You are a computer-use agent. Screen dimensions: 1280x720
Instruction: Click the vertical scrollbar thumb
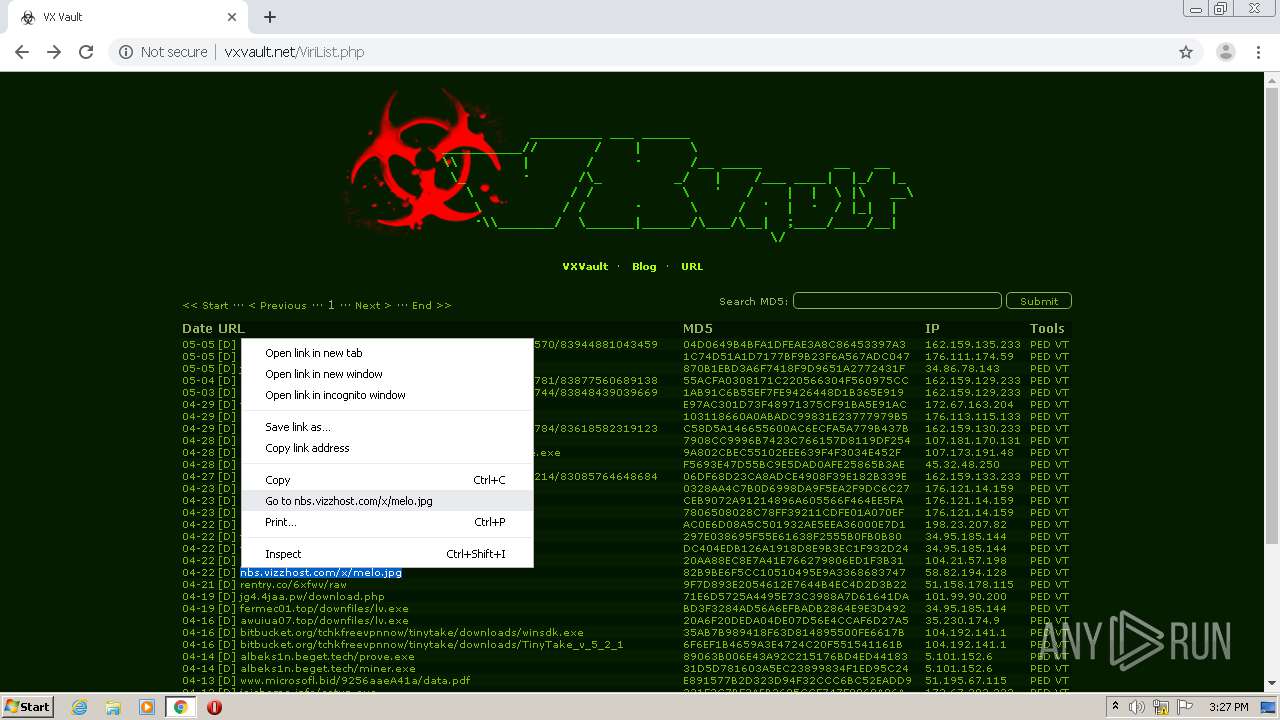coord(1272,315)
